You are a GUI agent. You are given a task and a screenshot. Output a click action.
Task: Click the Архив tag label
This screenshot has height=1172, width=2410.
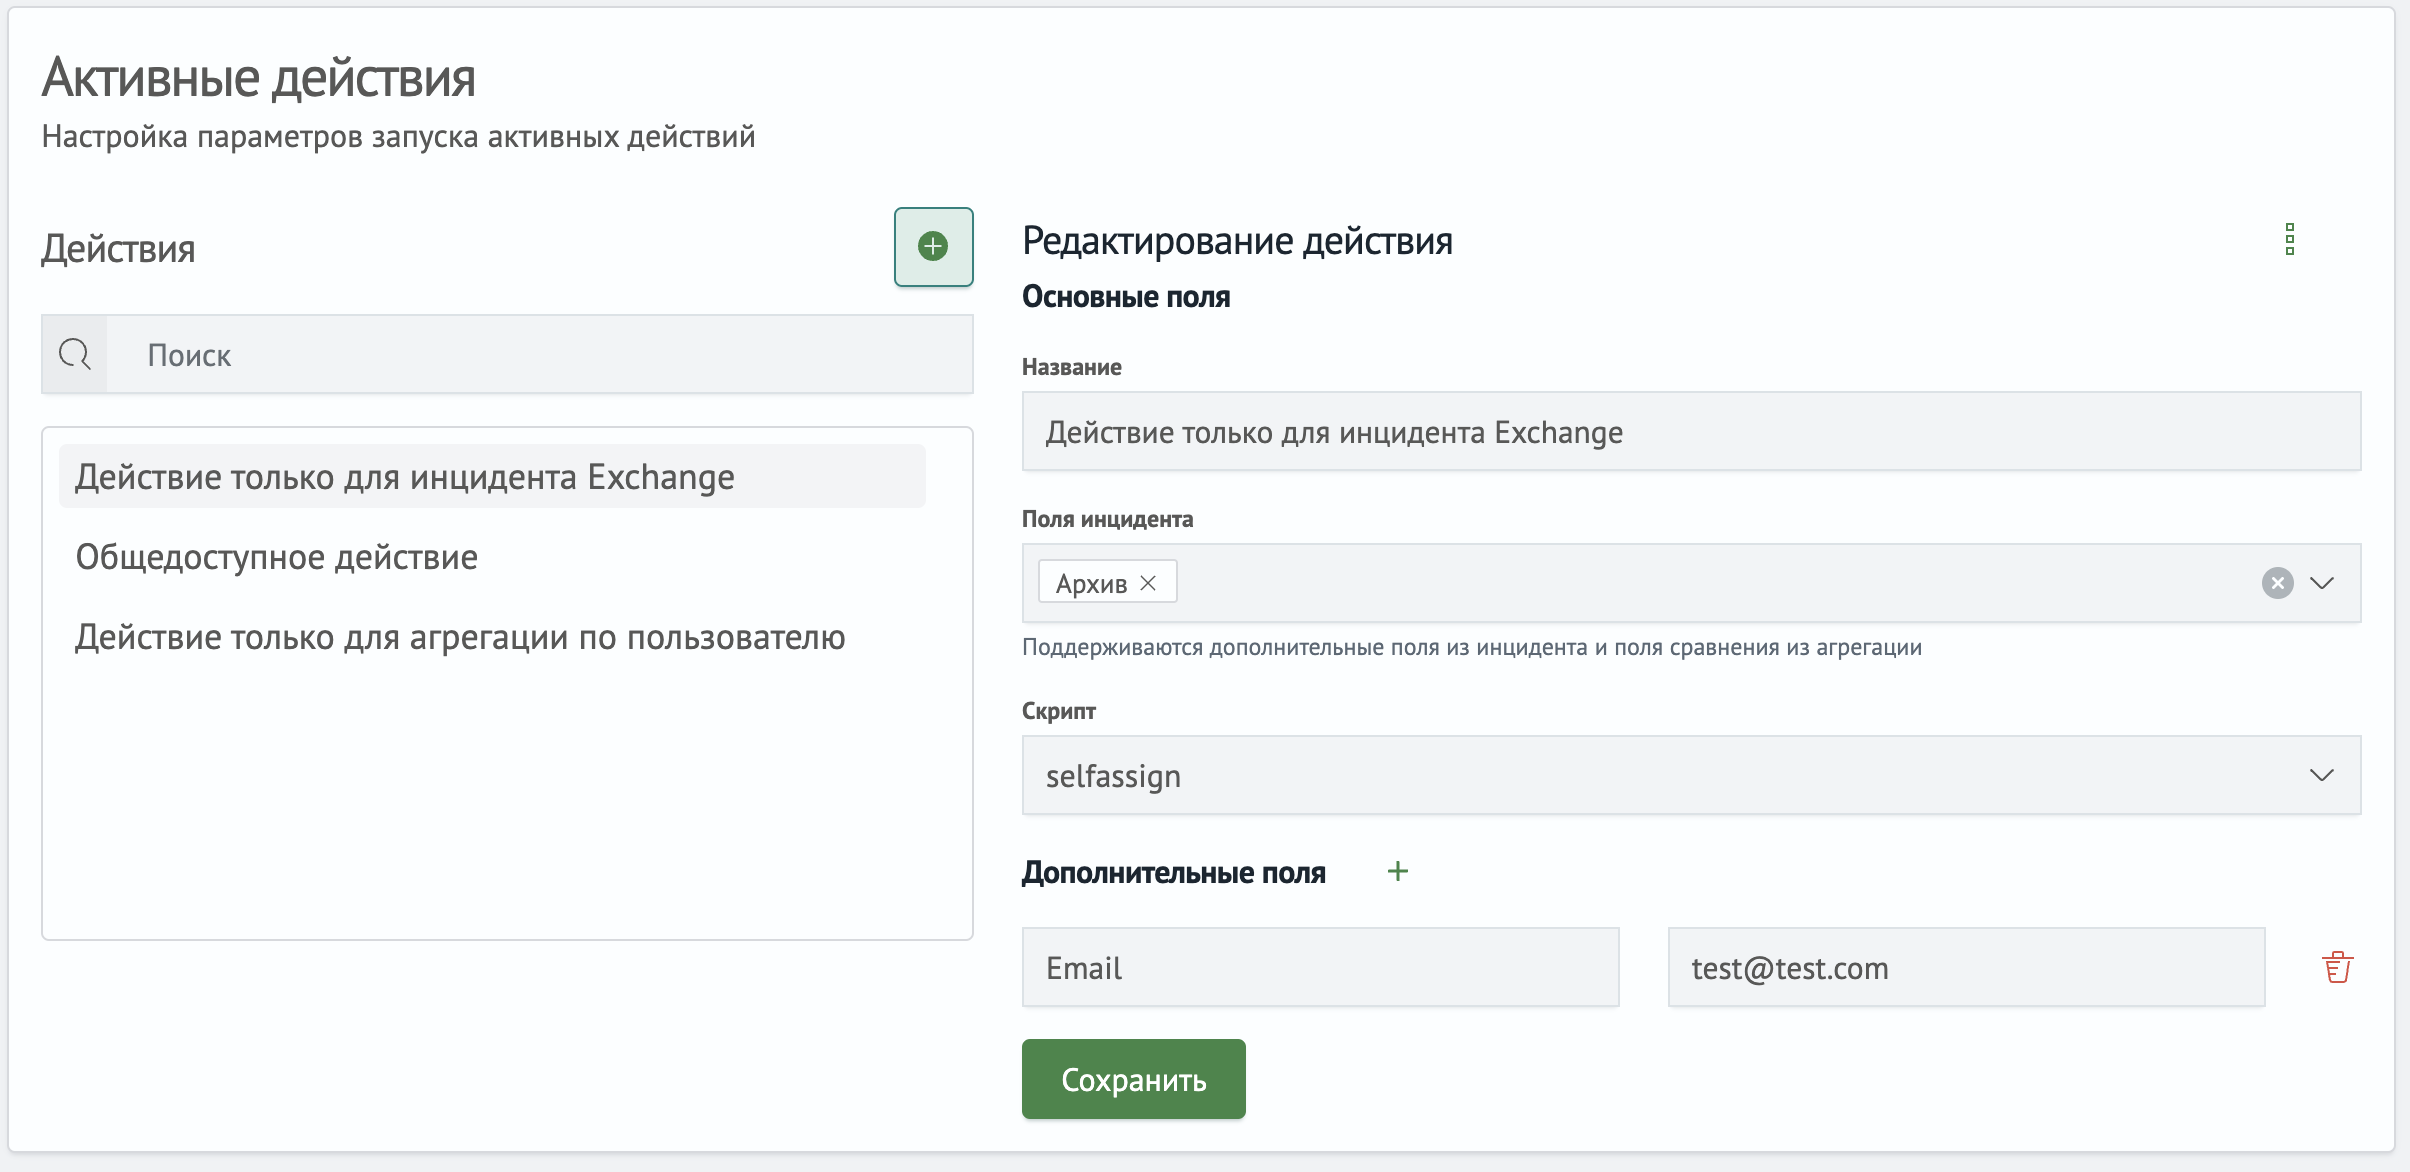(x=1091, y=583)
